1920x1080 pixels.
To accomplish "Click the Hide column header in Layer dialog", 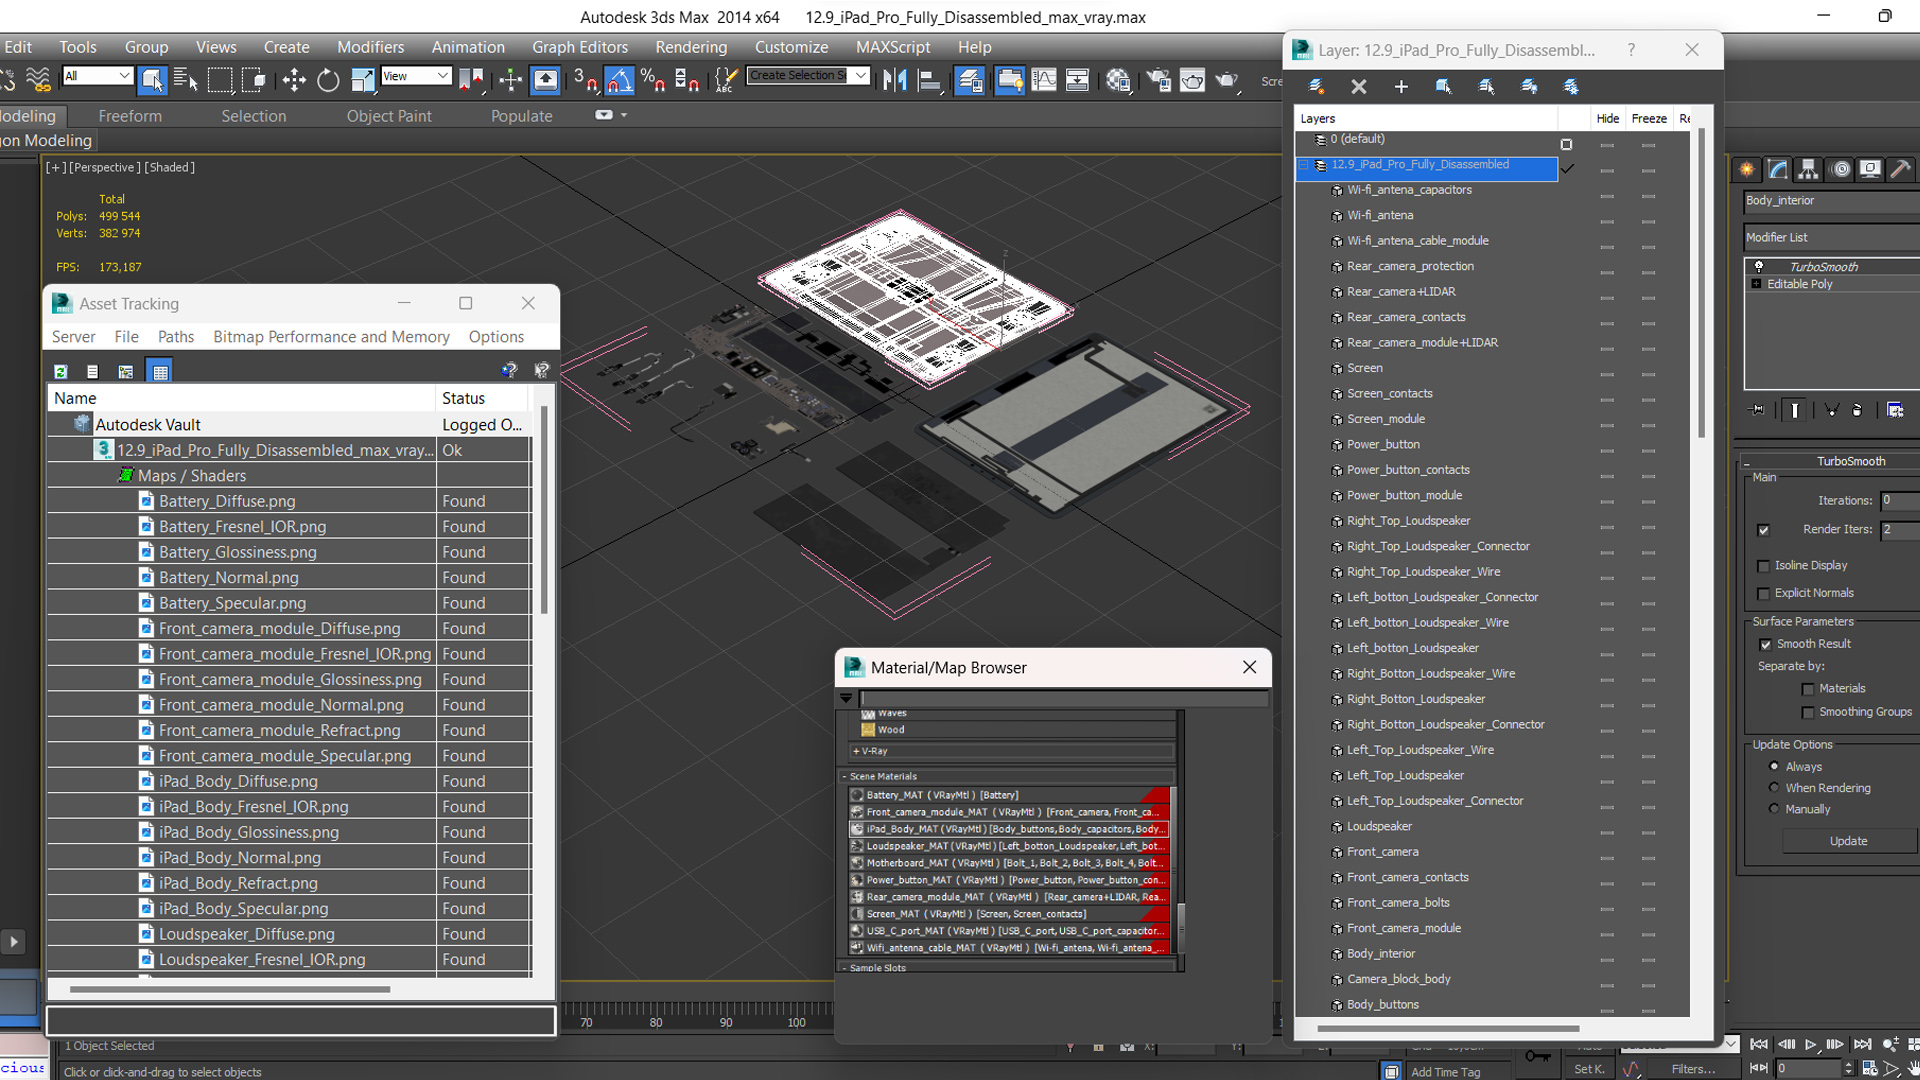I will click(x=1607, y=118).
